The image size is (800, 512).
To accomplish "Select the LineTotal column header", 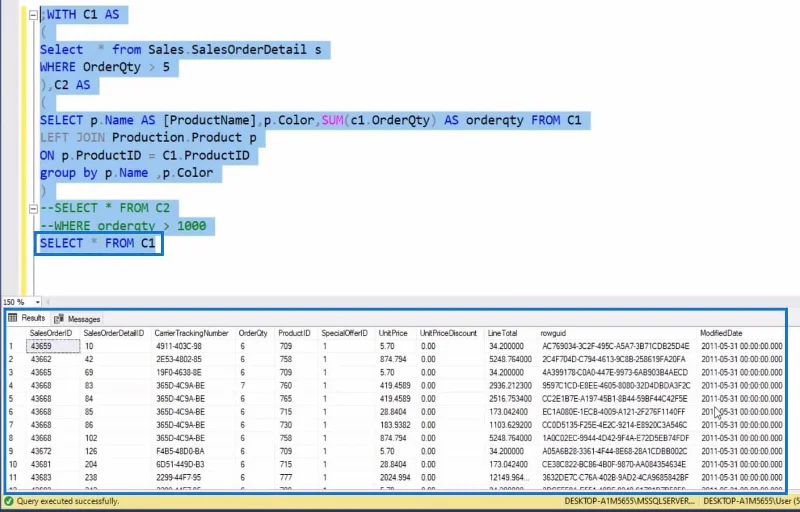I will (x=503, y=333).
